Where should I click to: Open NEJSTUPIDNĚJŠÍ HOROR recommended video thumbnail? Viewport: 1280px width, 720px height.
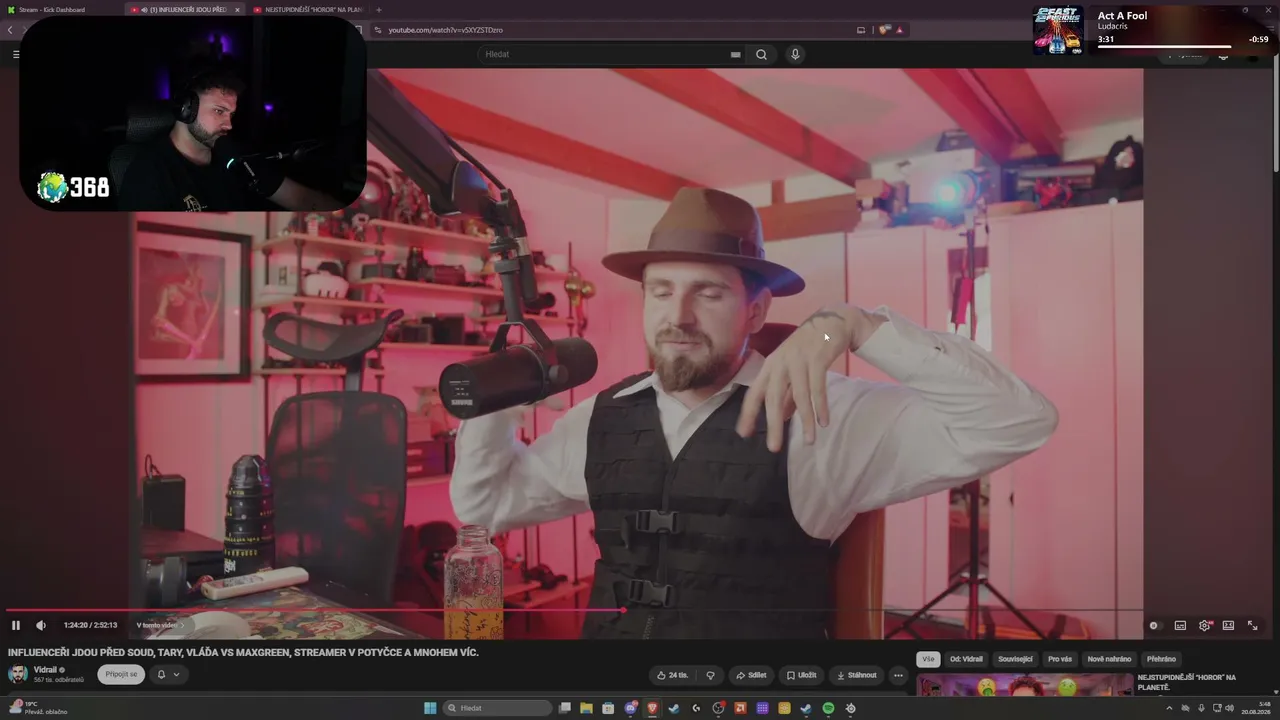pos(1023,685)
